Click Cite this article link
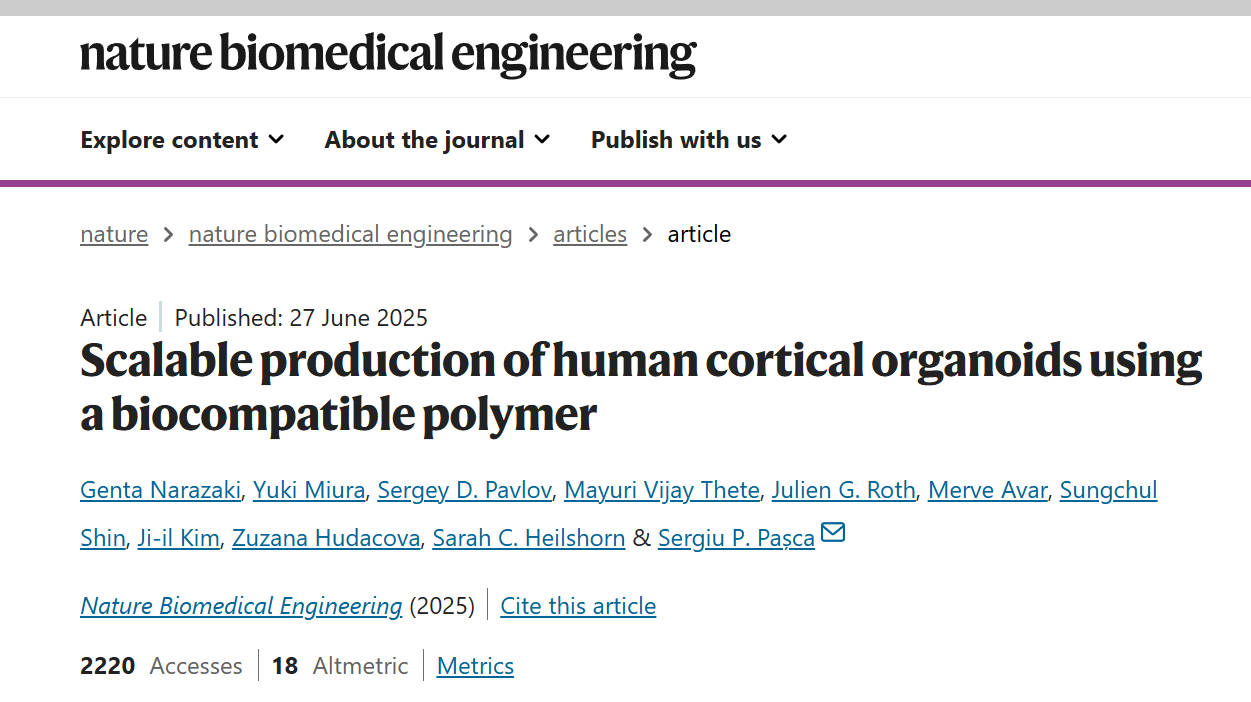 click(578, 606)
